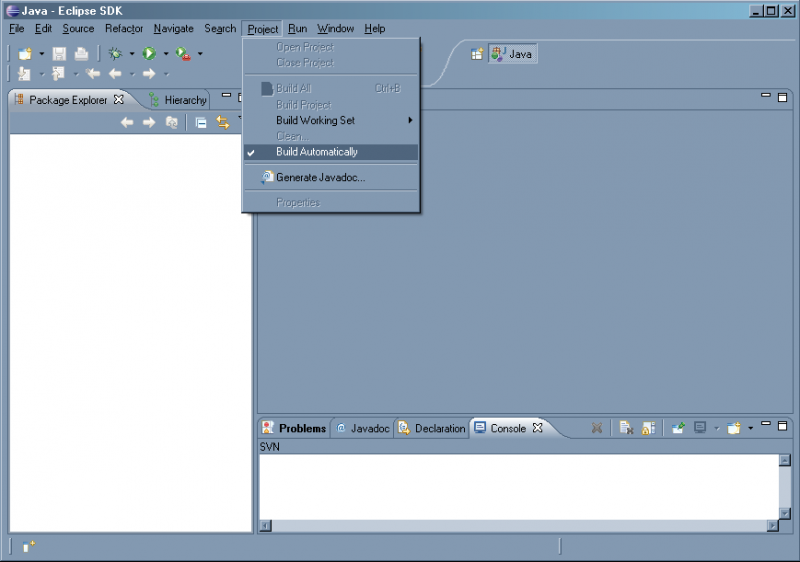The height and width of the screenshot is (562, 800).
Task: Open the Help menu
Action: pos(374,29)
